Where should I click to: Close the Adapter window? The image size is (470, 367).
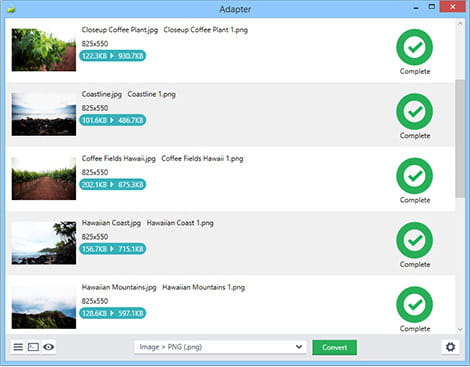coord(452,7)
